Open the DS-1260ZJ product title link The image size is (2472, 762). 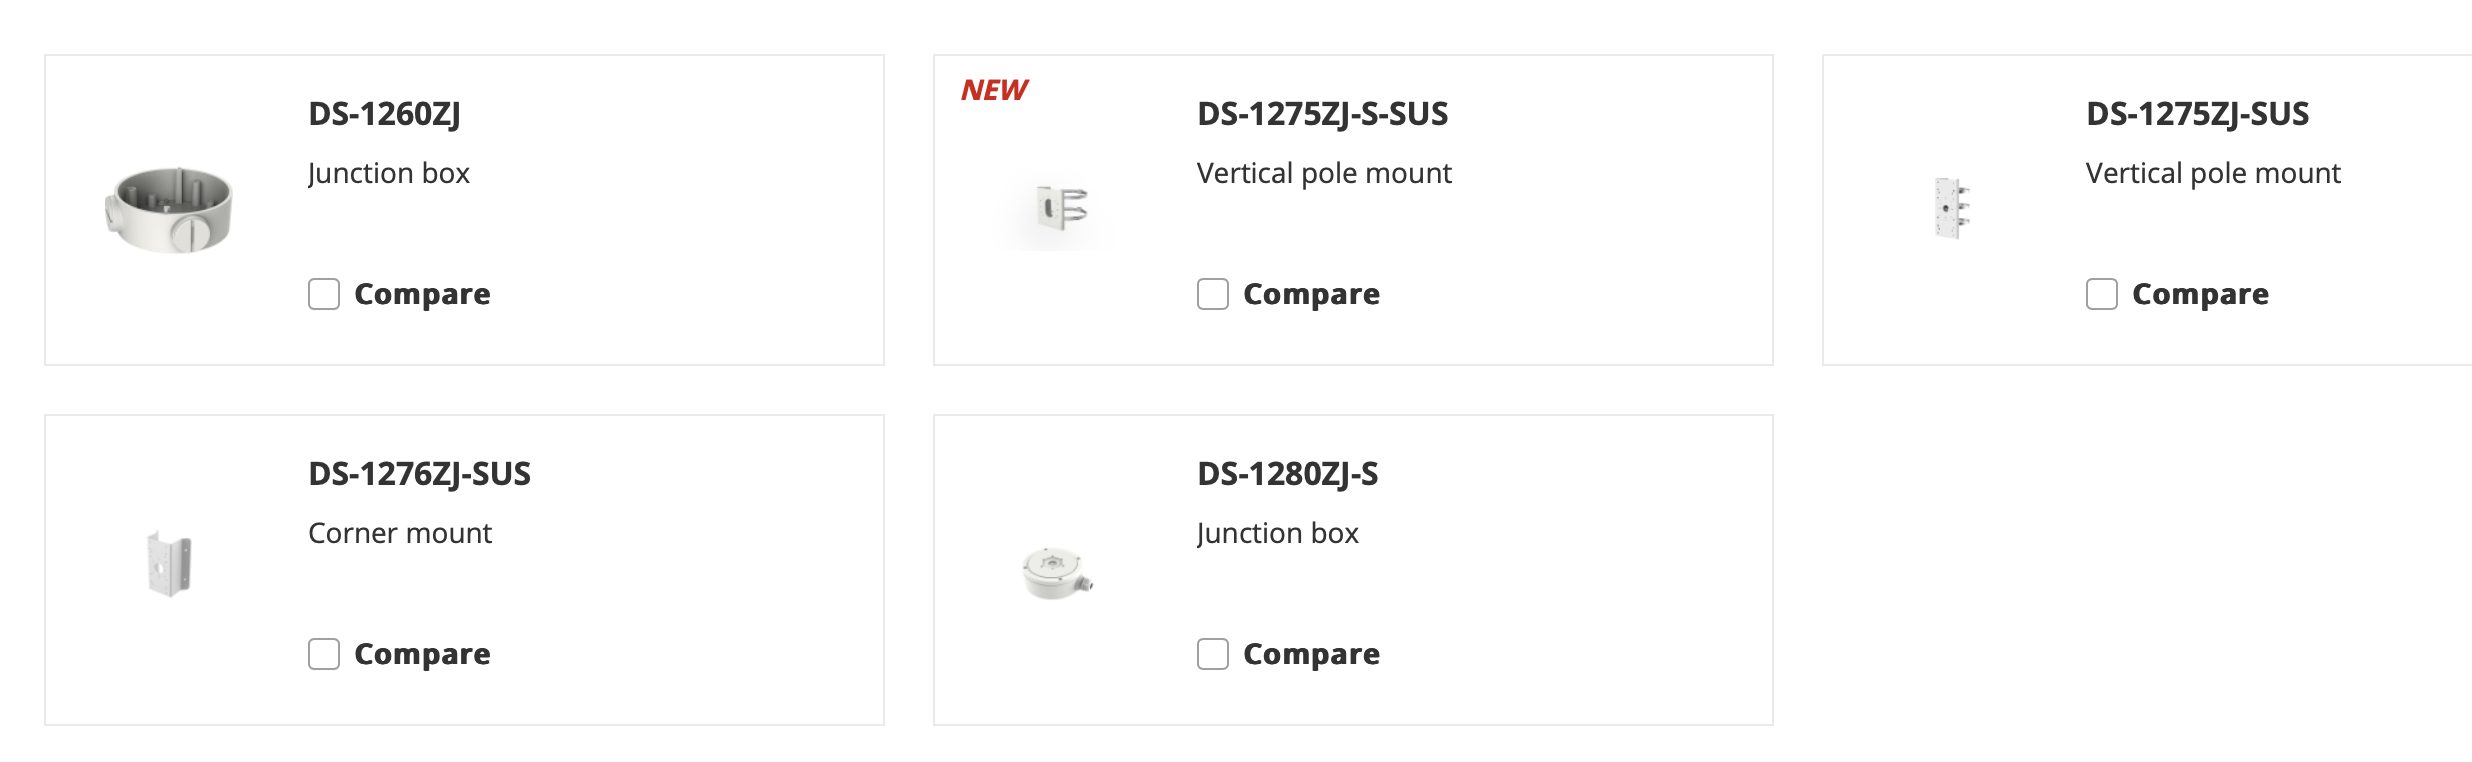pos(384,114)
